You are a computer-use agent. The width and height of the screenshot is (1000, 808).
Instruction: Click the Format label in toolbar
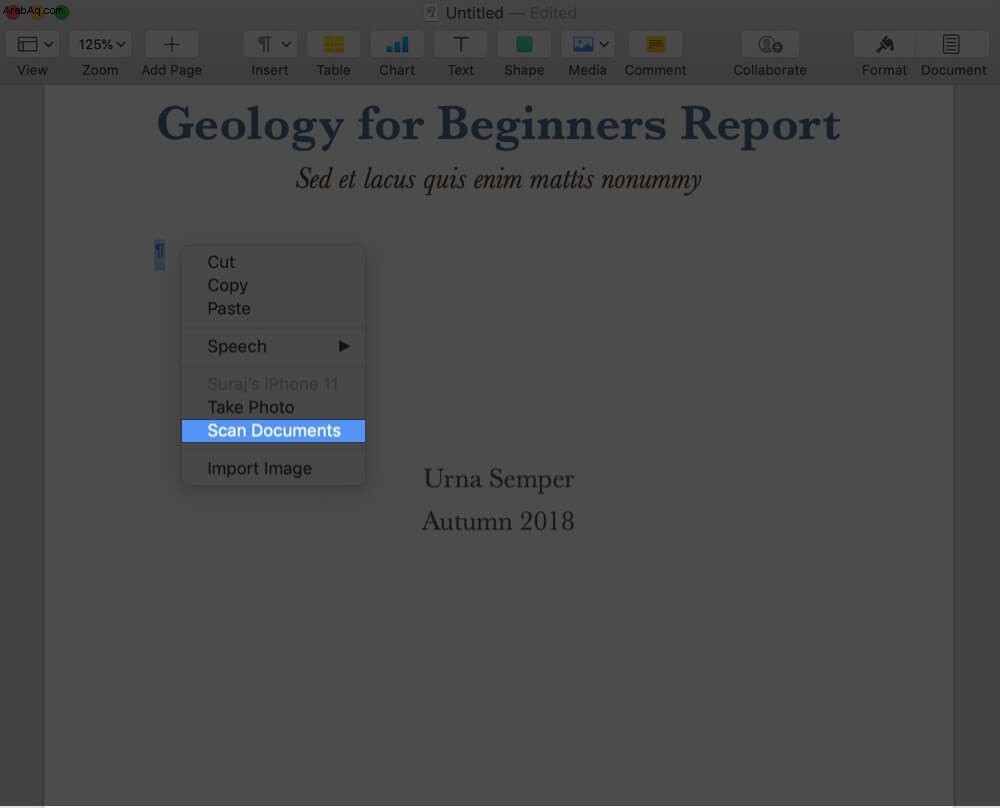point(884,70)
